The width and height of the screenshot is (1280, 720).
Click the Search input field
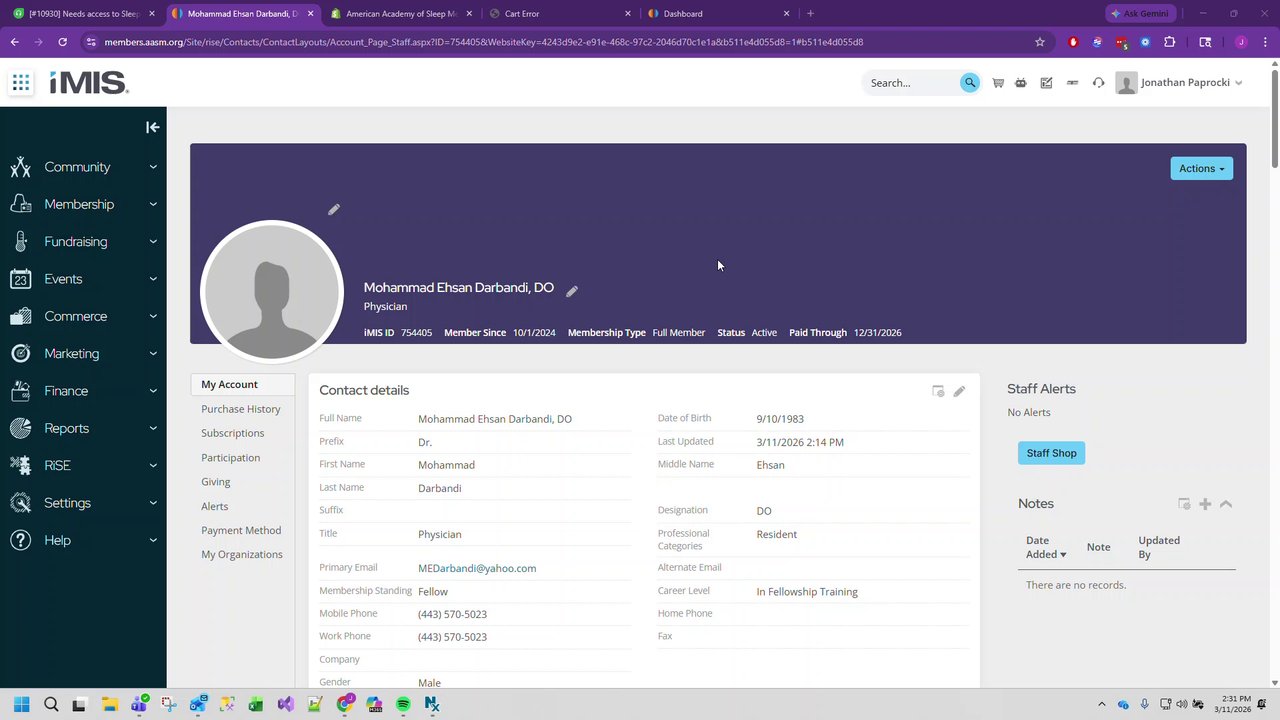pyautogui.click(x=912, y=83)
